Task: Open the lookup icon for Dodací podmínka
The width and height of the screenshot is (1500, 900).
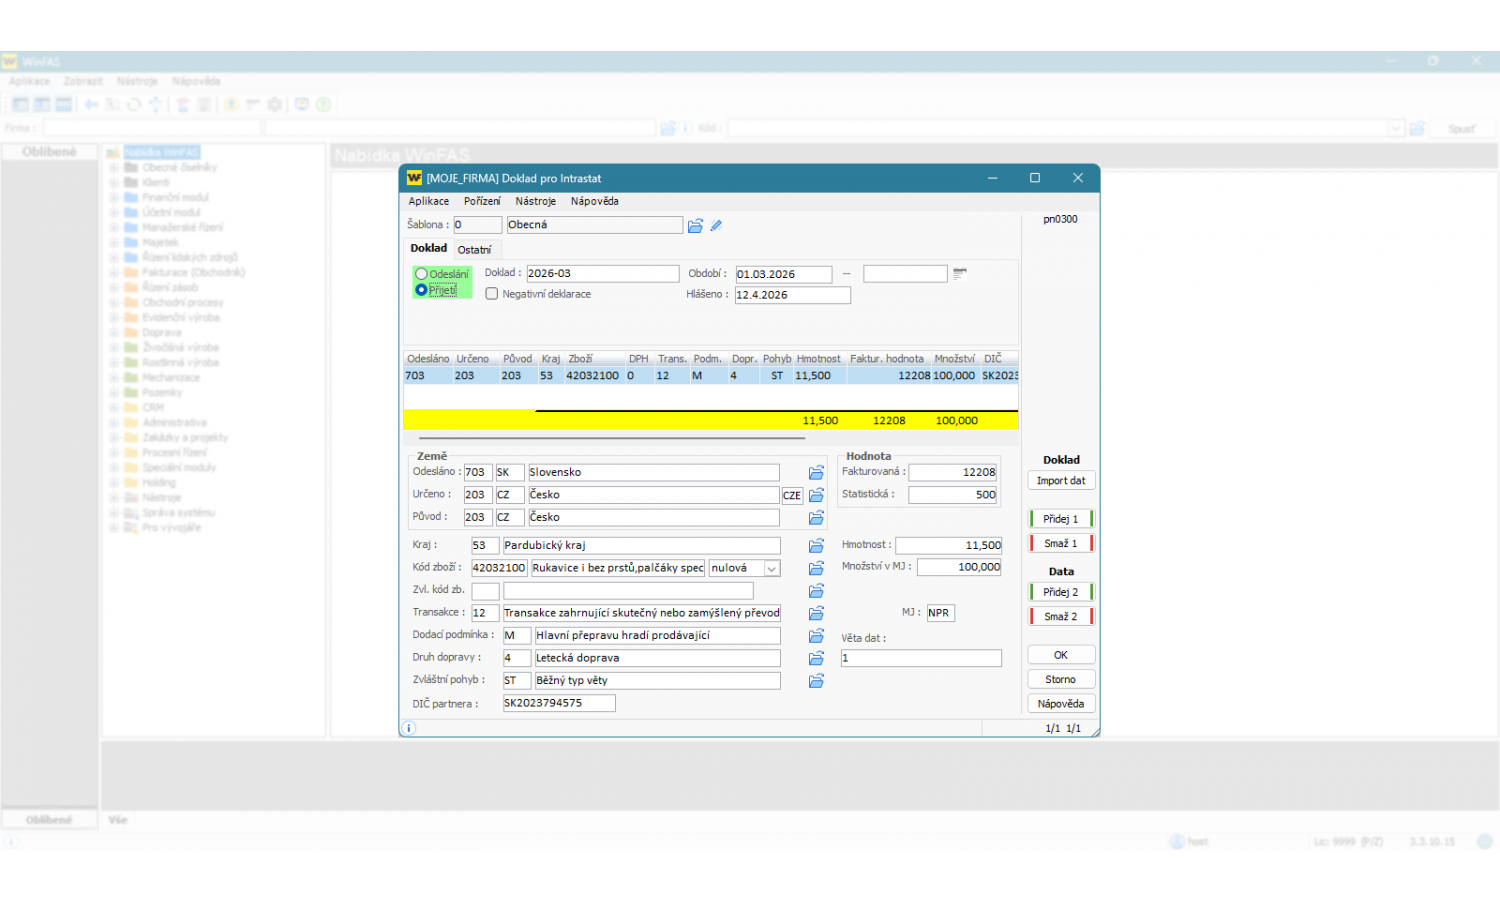Action: tap(816, 636)
